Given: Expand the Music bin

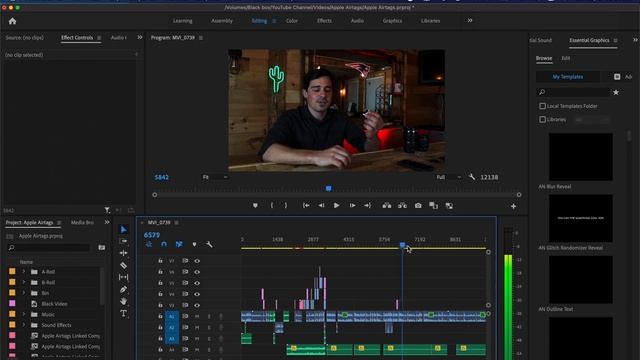Looking at the screenshot, I should pyautogui.click(x=24, y=314).
